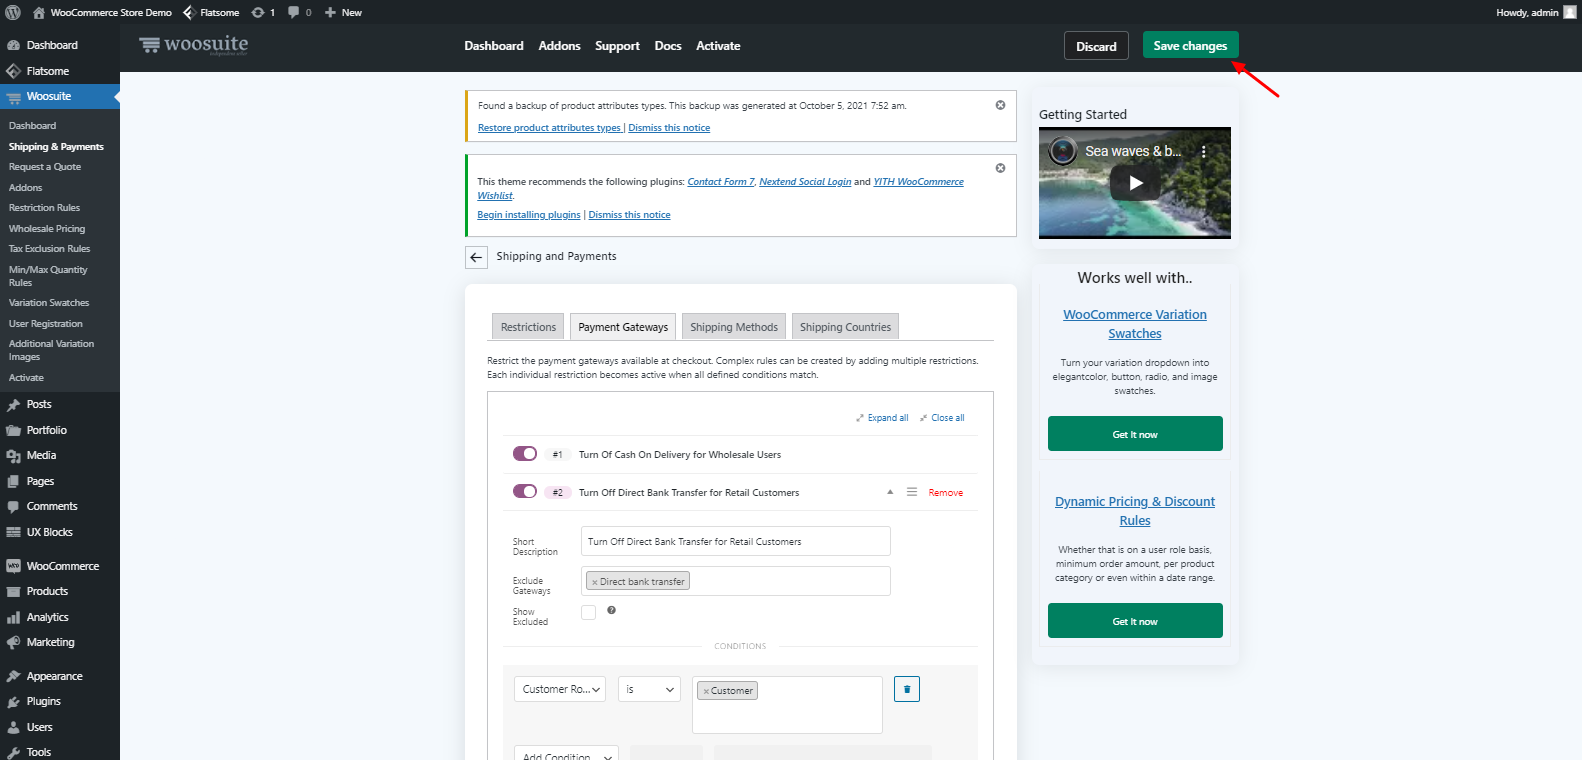Toggle rule #2 Direct Bank Transfer switch
The height and width of the screenshot is (760, 1582).
pyautogui.click(x=525, y=491)
